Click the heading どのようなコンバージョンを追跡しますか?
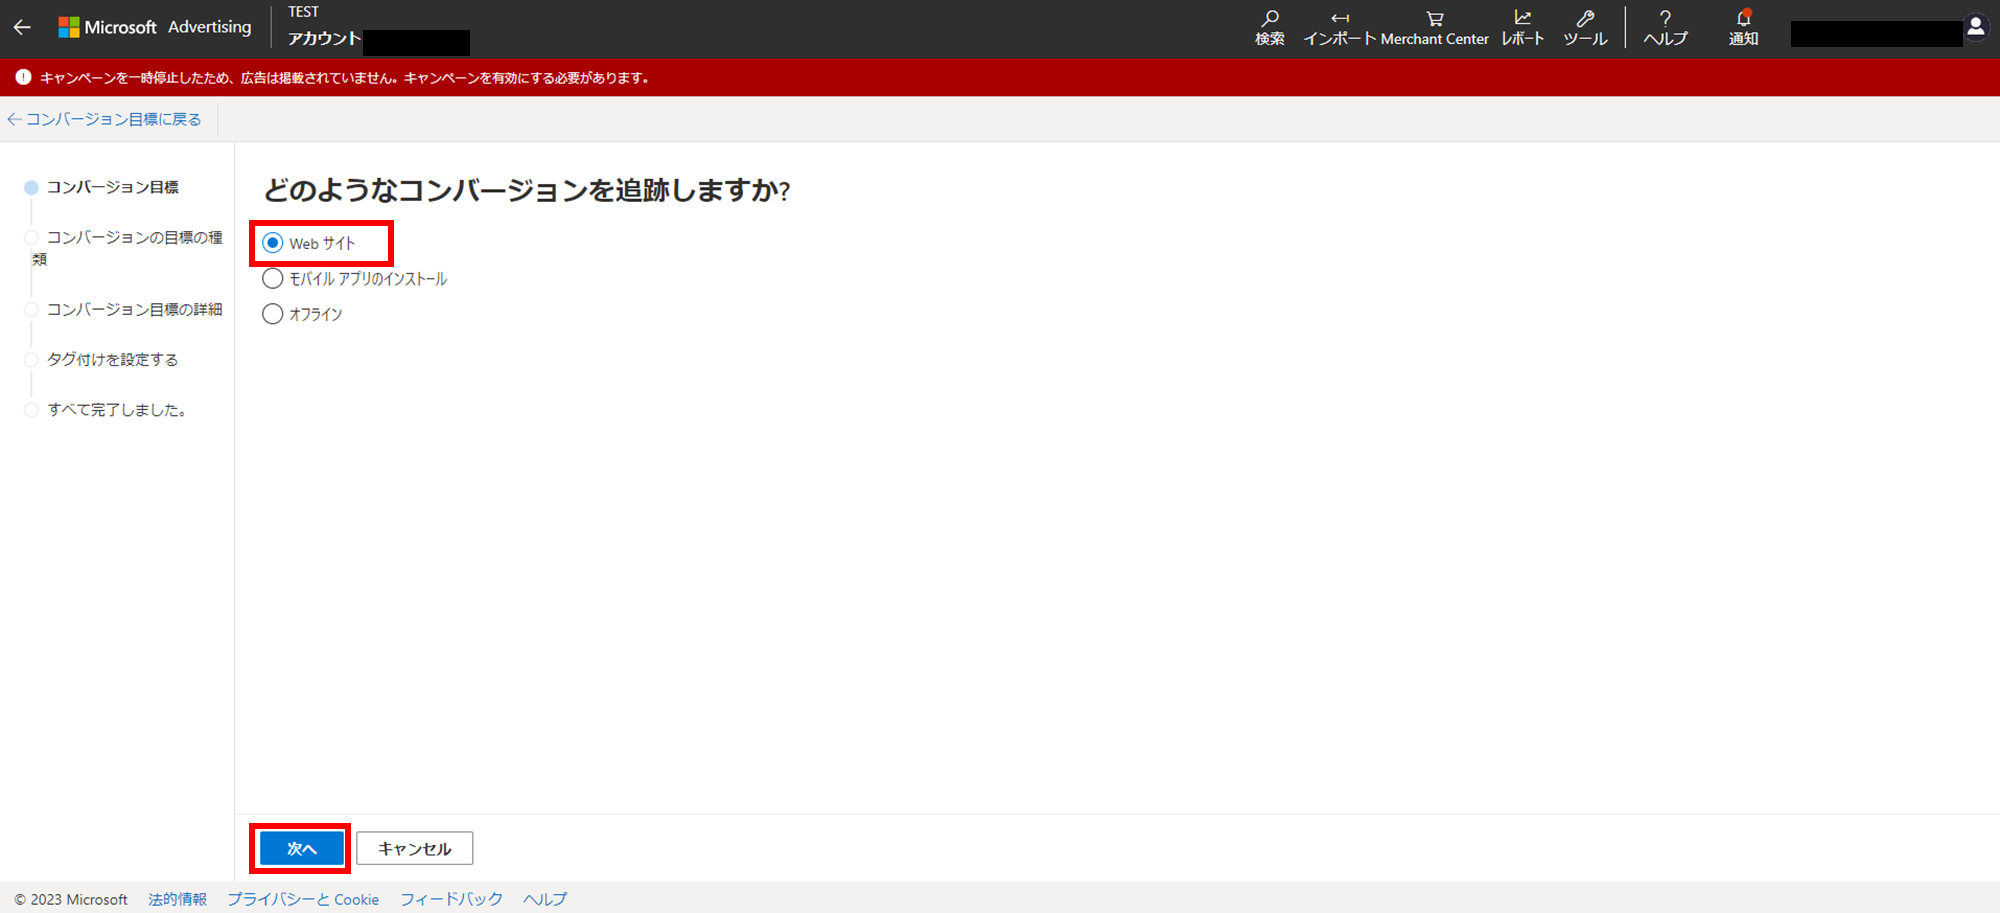Viewport: 2000px width, 913px height. pyautogui.click(x=527, y=190)
